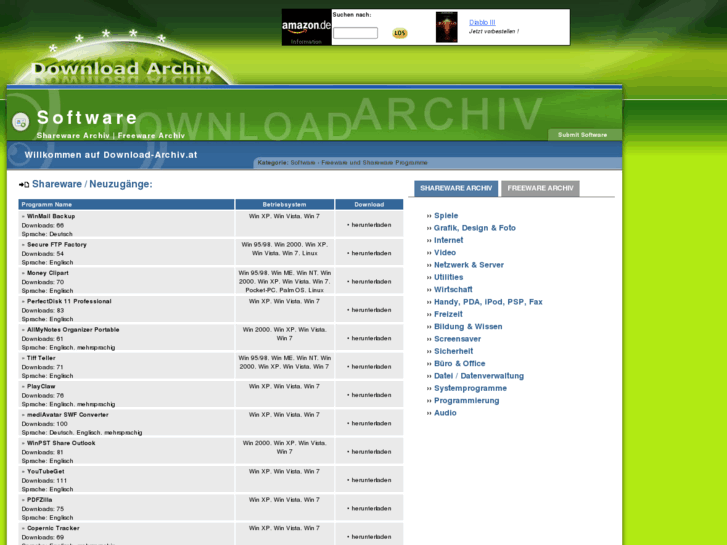727x545 pixels.
Task: Click herunterladen for Tiff Teller
Action: point(371,366)
